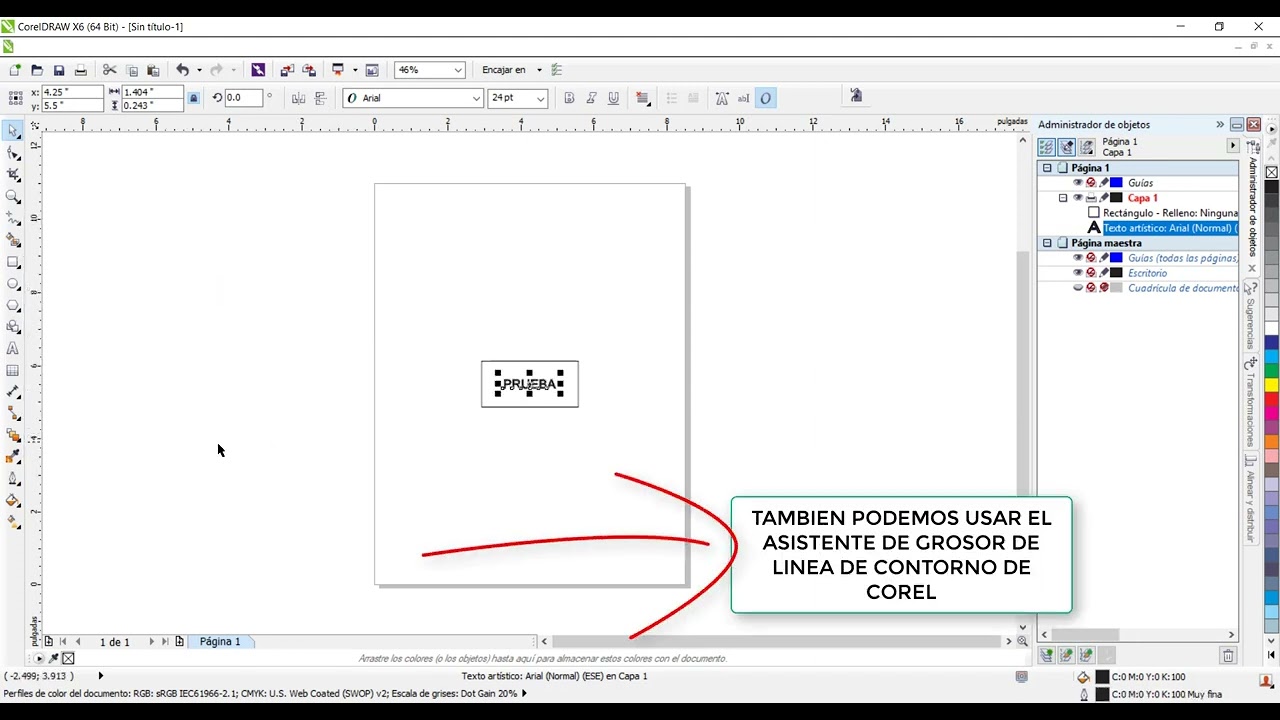Select the Rectangle tool
The image size is (1280, 720).
click(x=13, y=262)
